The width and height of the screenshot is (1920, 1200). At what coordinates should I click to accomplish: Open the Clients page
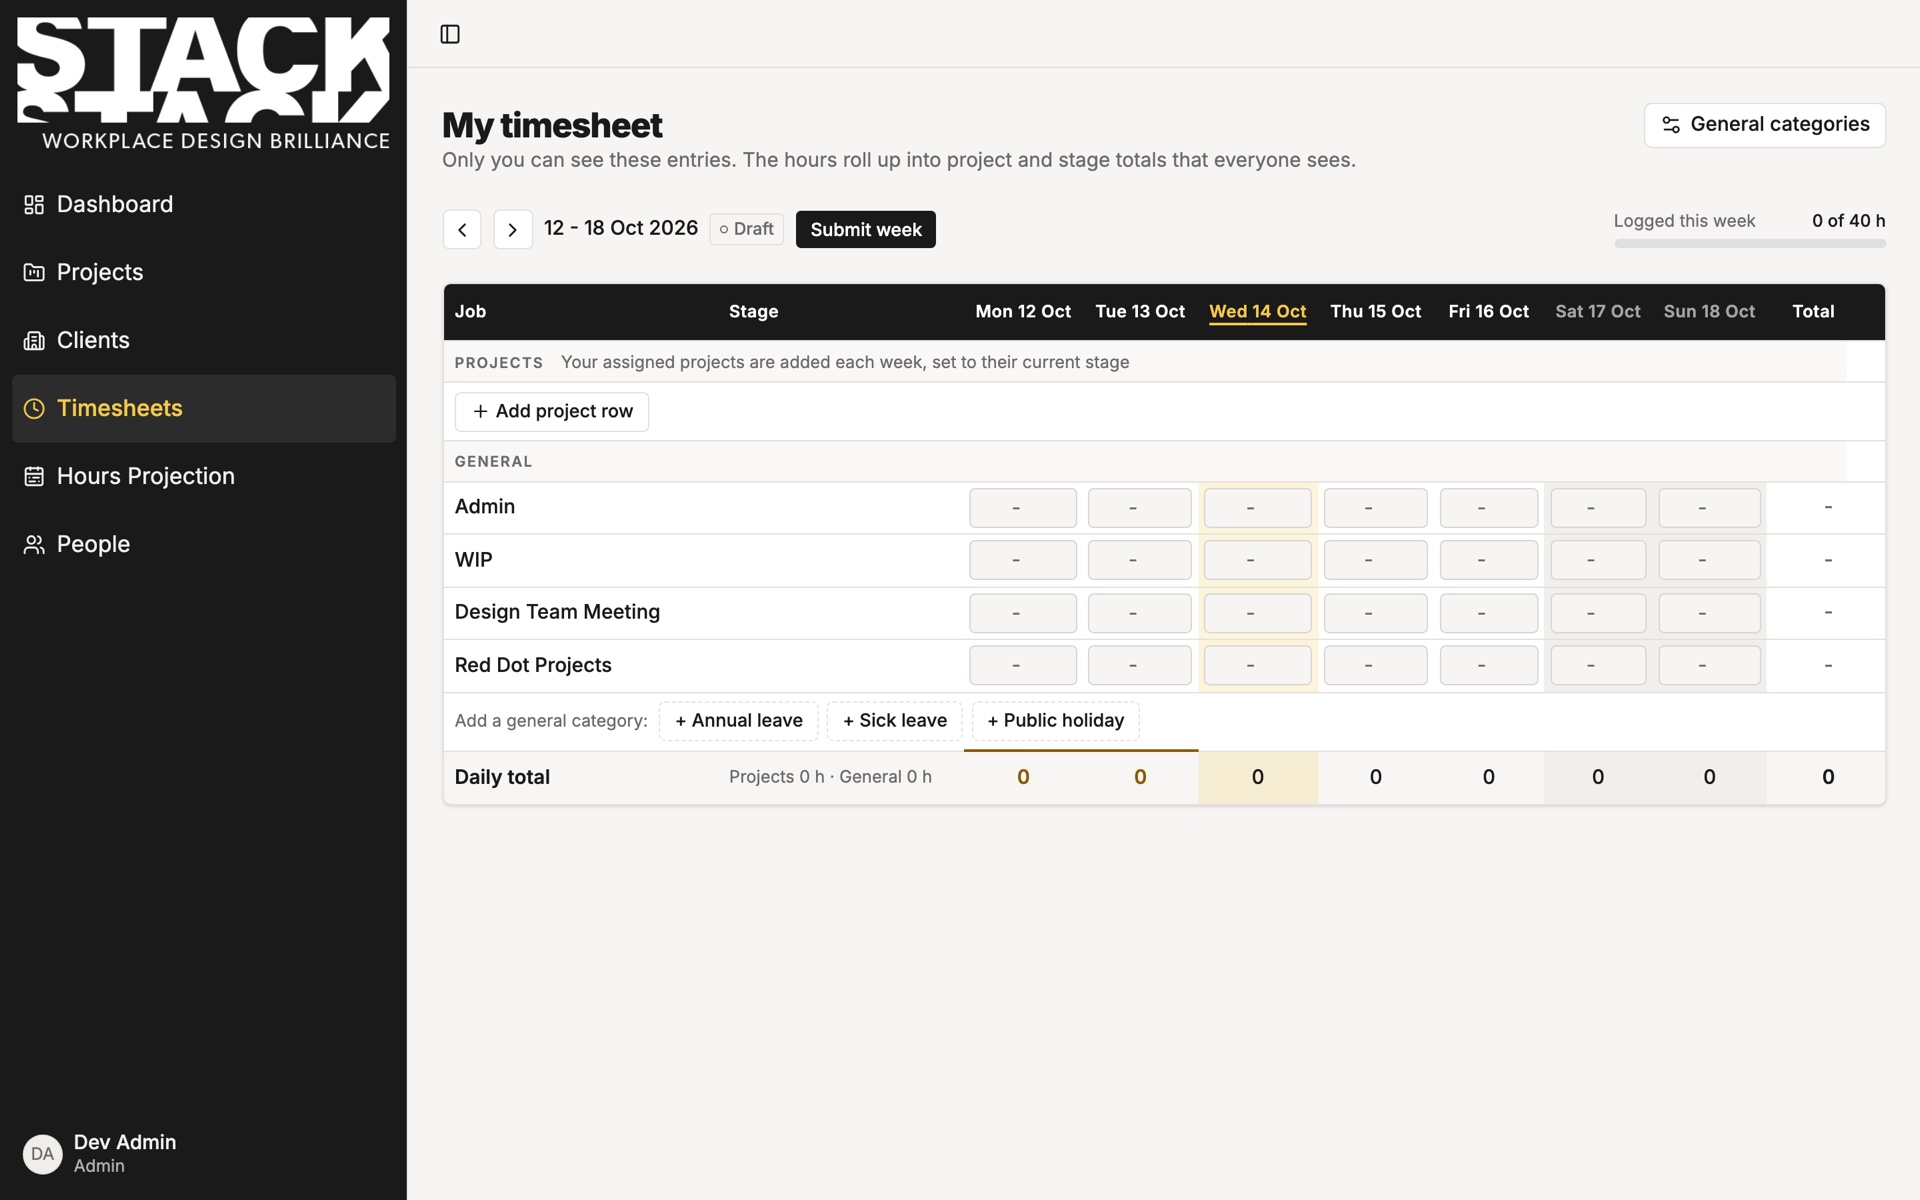click(204, 340)
